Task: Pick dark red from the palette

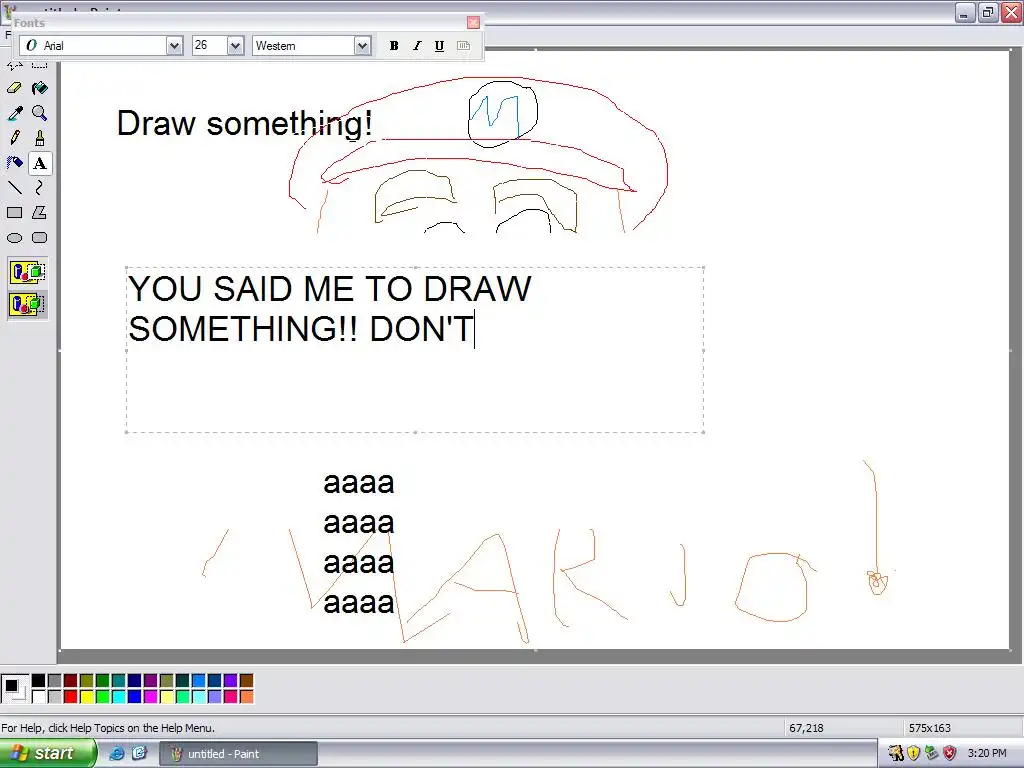Action: tap(71, 680)
